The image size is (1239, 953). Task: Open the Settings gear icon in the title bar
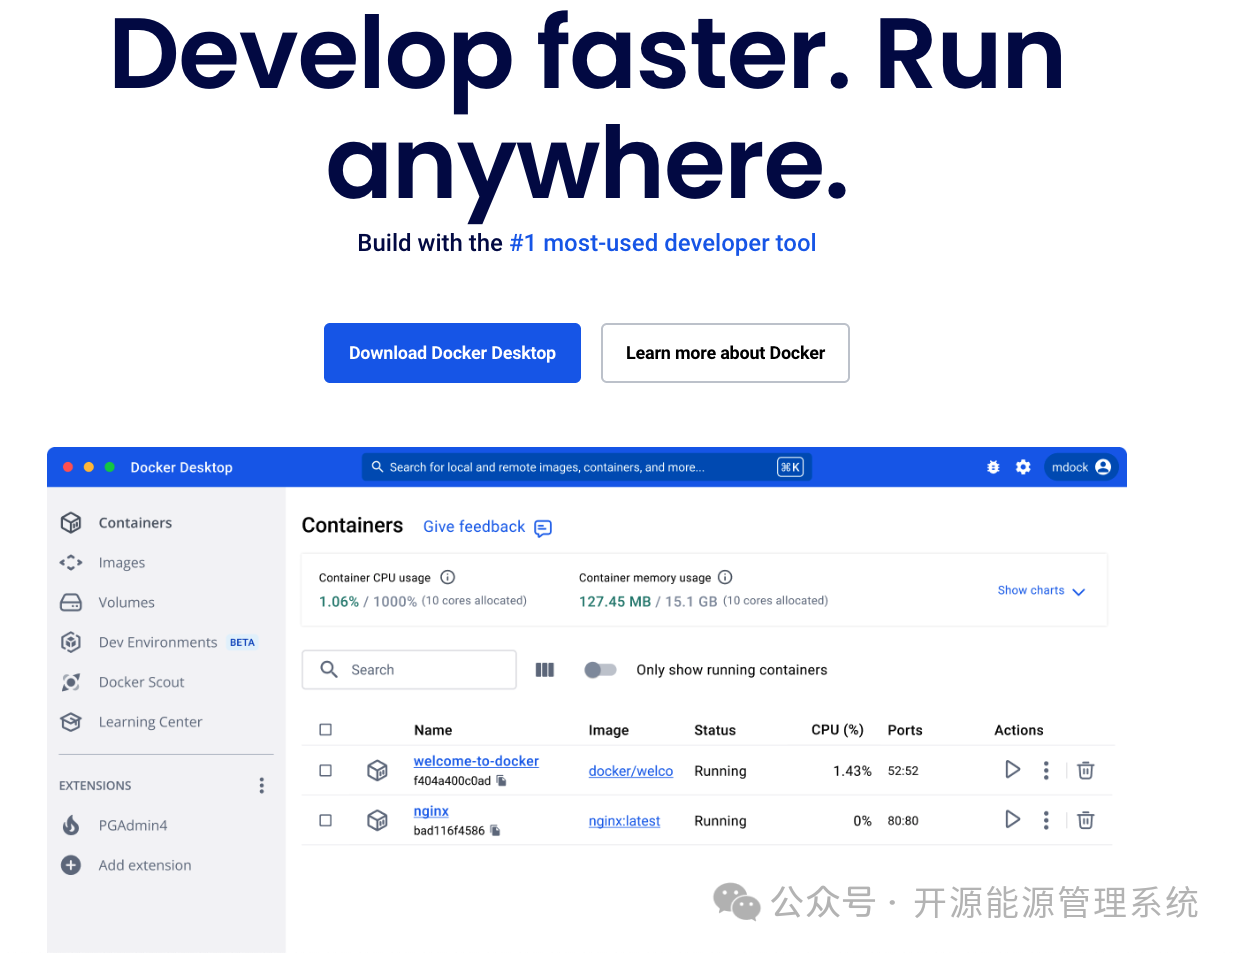click(1023, 467)
